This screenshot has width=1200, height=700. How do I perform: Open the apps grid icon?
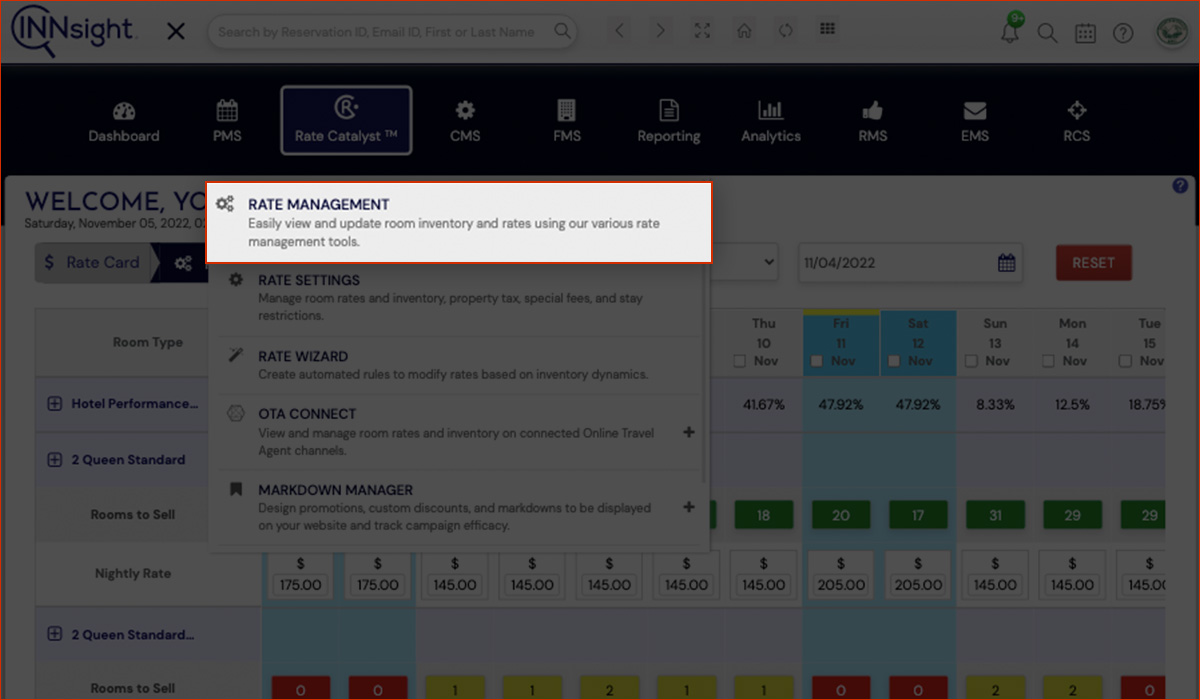point(827,29)
